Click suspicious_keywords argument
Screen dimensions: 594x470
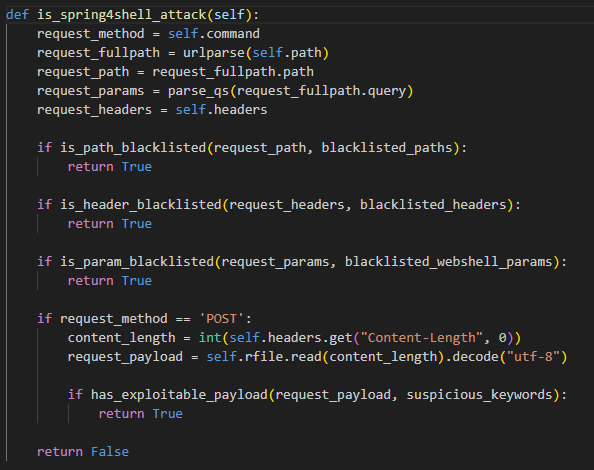(x=479, y=395)
